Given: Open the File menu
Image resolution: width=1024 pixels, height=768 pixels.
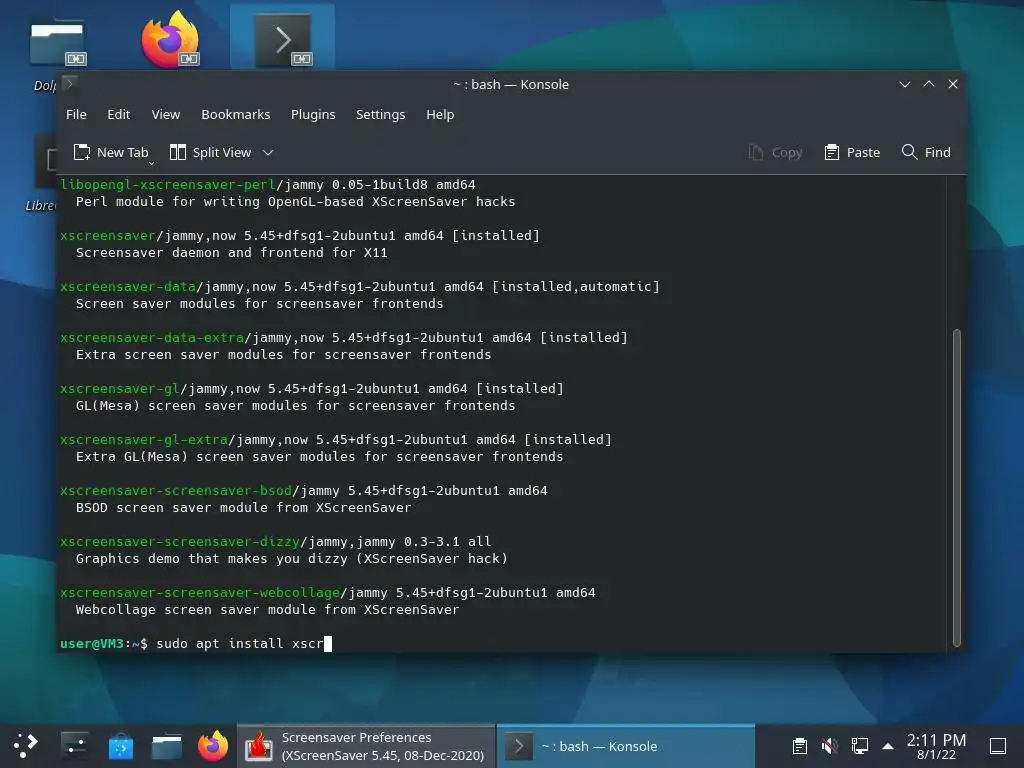Looking at the screenshot, I should point(76,114).
